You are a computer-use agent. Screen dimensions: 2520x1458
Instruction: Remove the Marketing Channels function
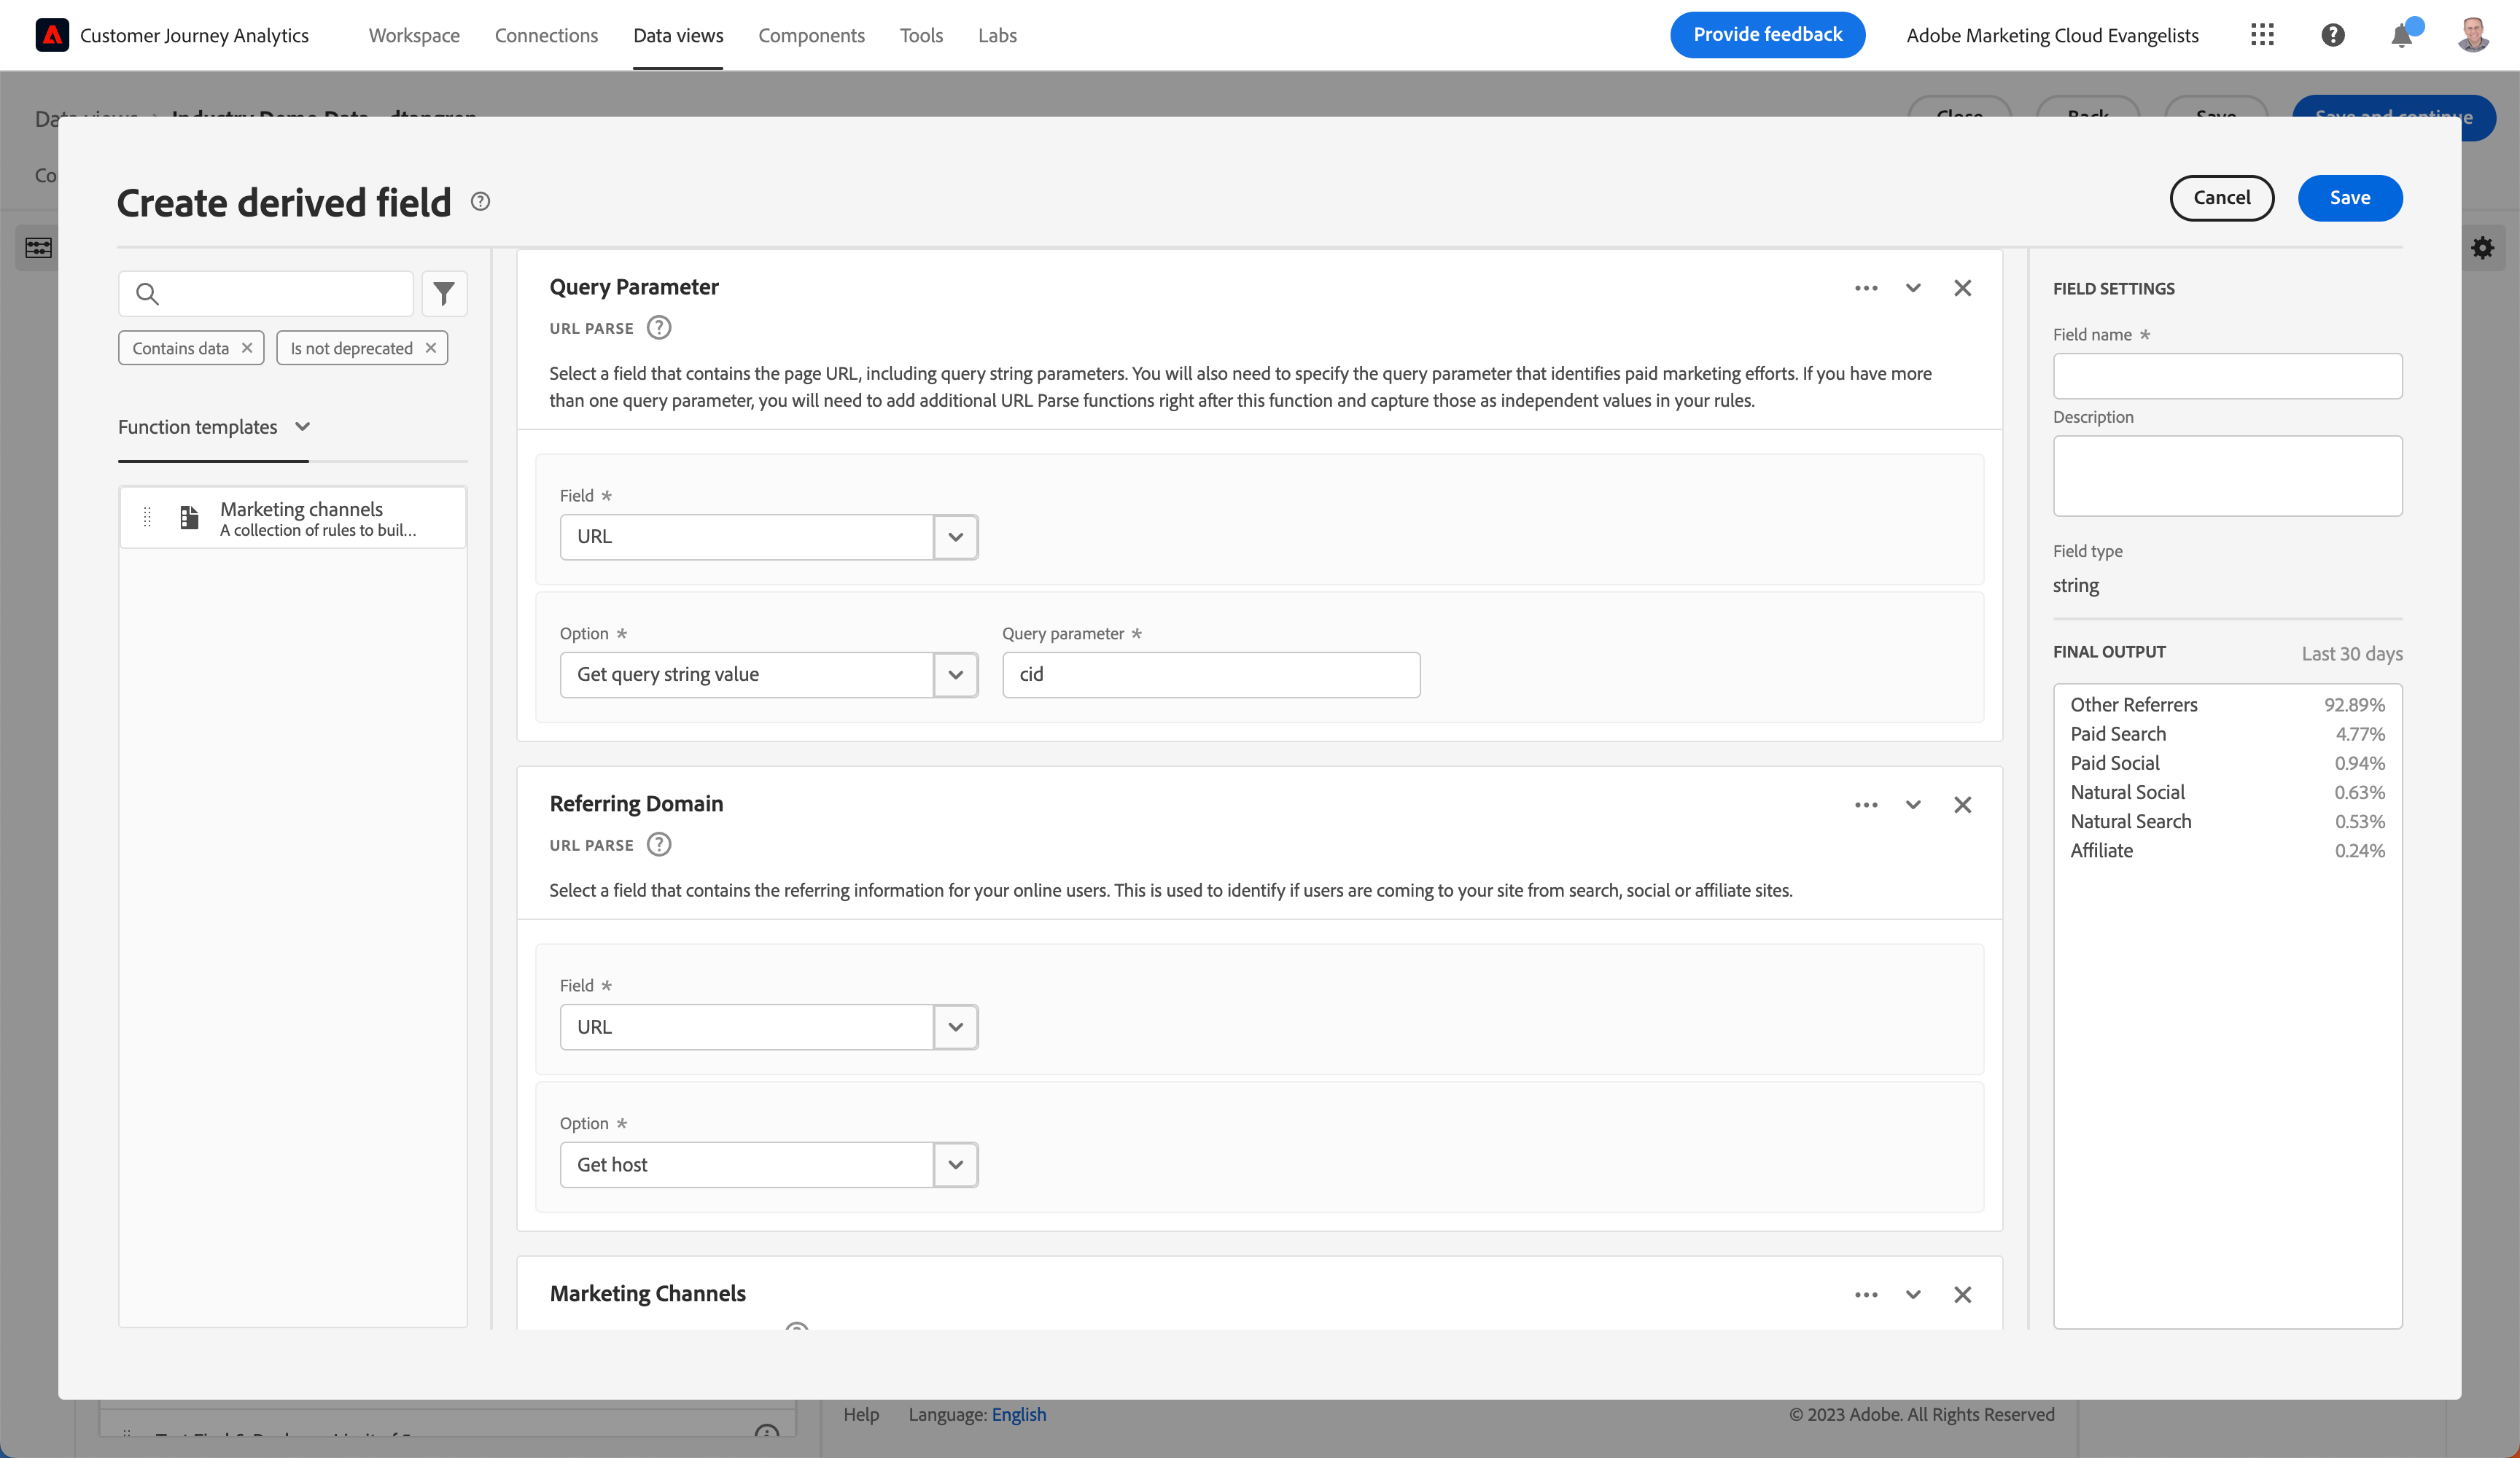point(1963,1295)
